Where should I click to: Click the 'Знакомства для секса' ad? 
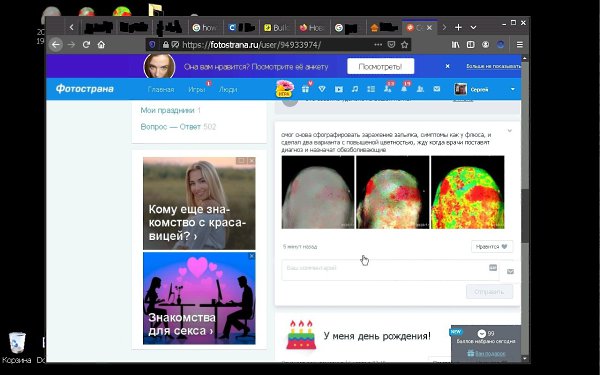pyautogui.click(x=199, y=298)
